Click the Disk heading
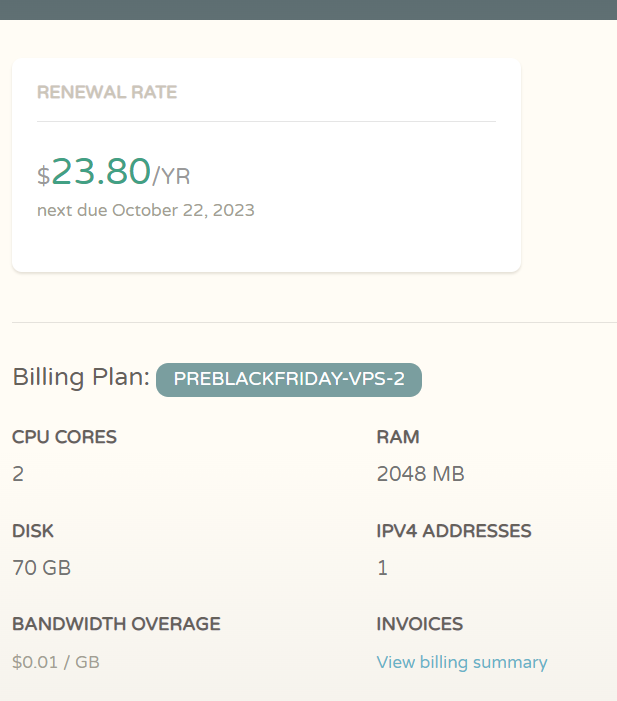The image size is (617, 701). click(x=33, y=531)
